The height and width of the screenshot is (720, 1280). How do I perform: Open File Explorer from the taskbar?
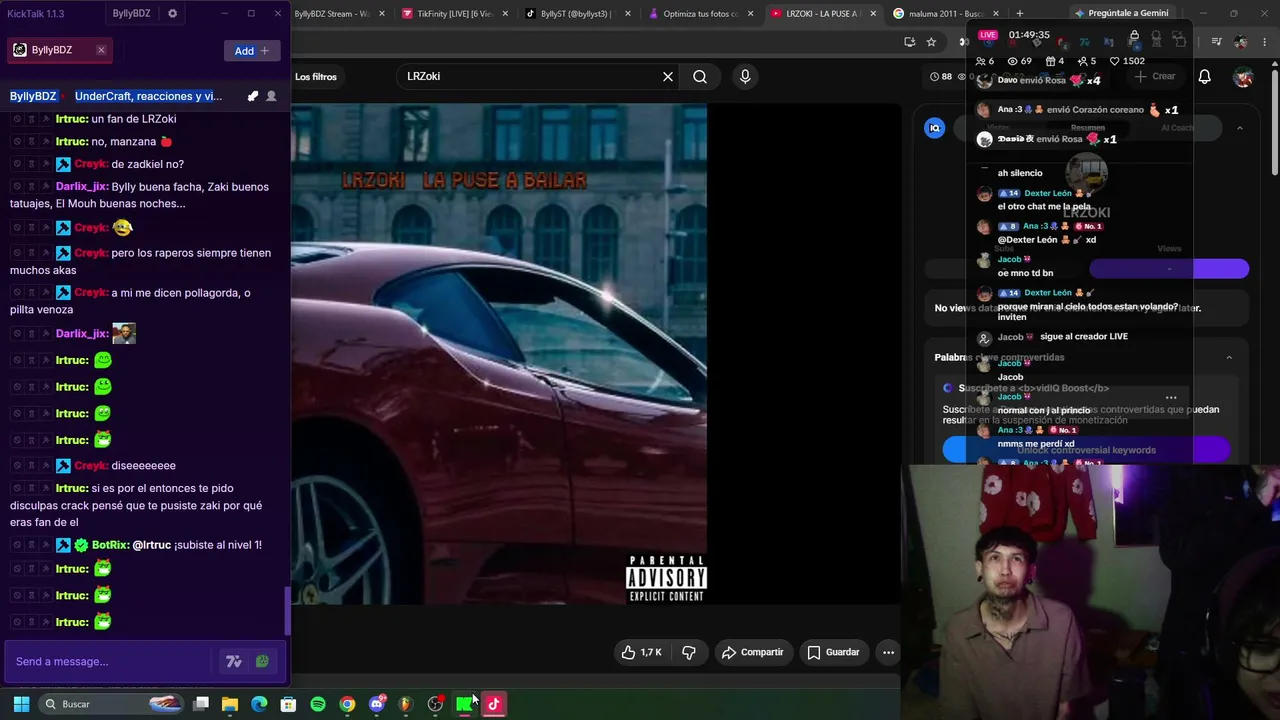[230, 704]
